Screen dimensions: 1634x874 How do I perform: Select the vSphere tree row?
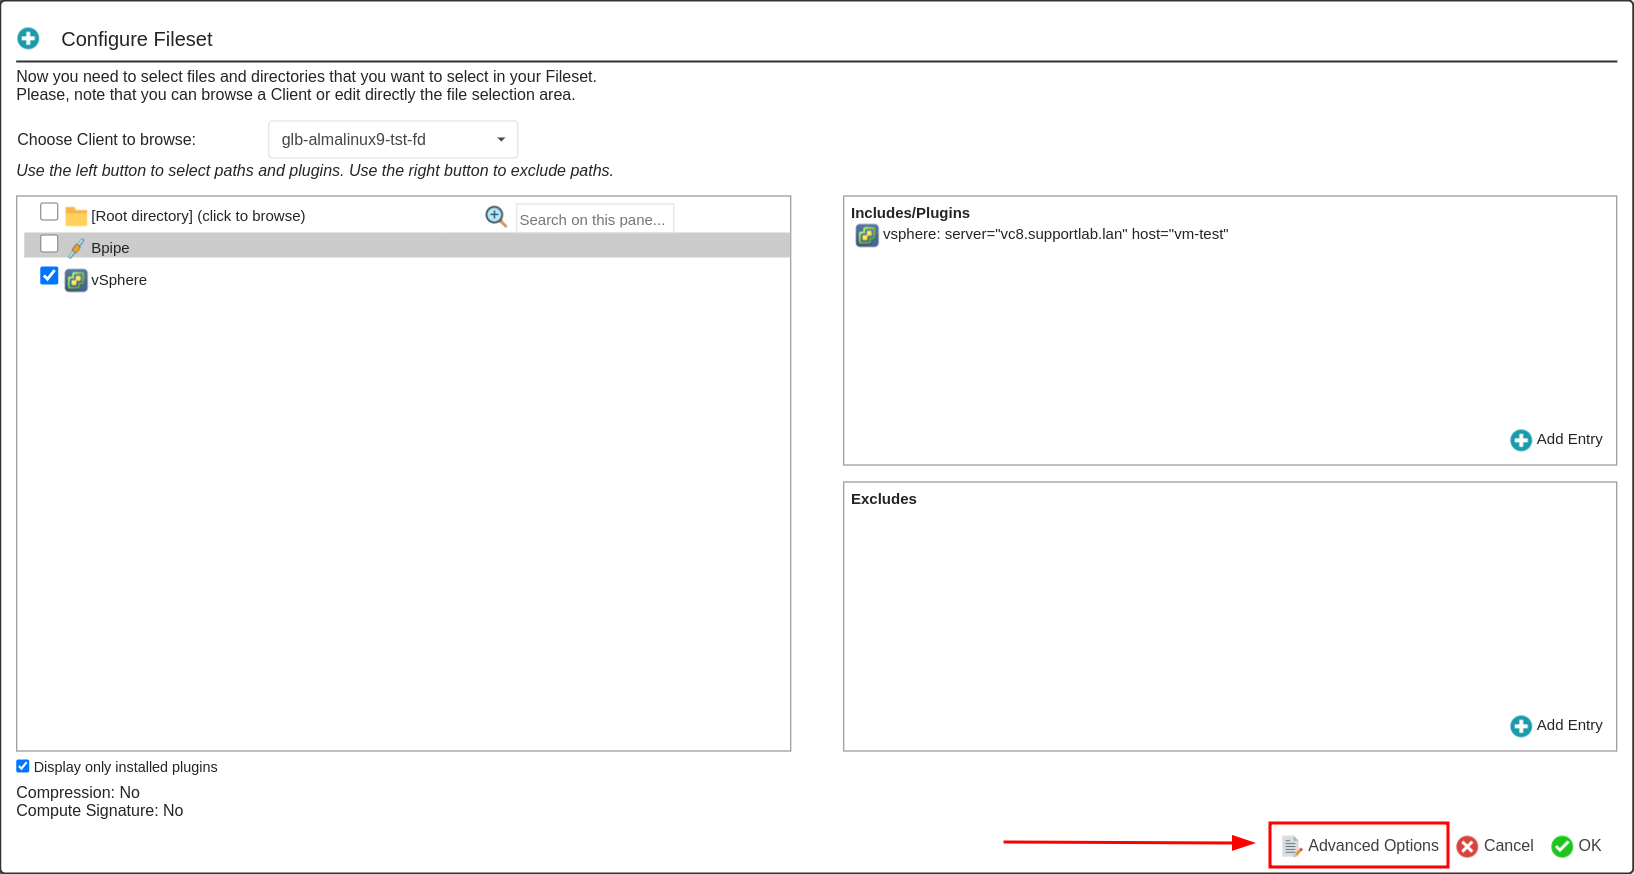point(407,280)
